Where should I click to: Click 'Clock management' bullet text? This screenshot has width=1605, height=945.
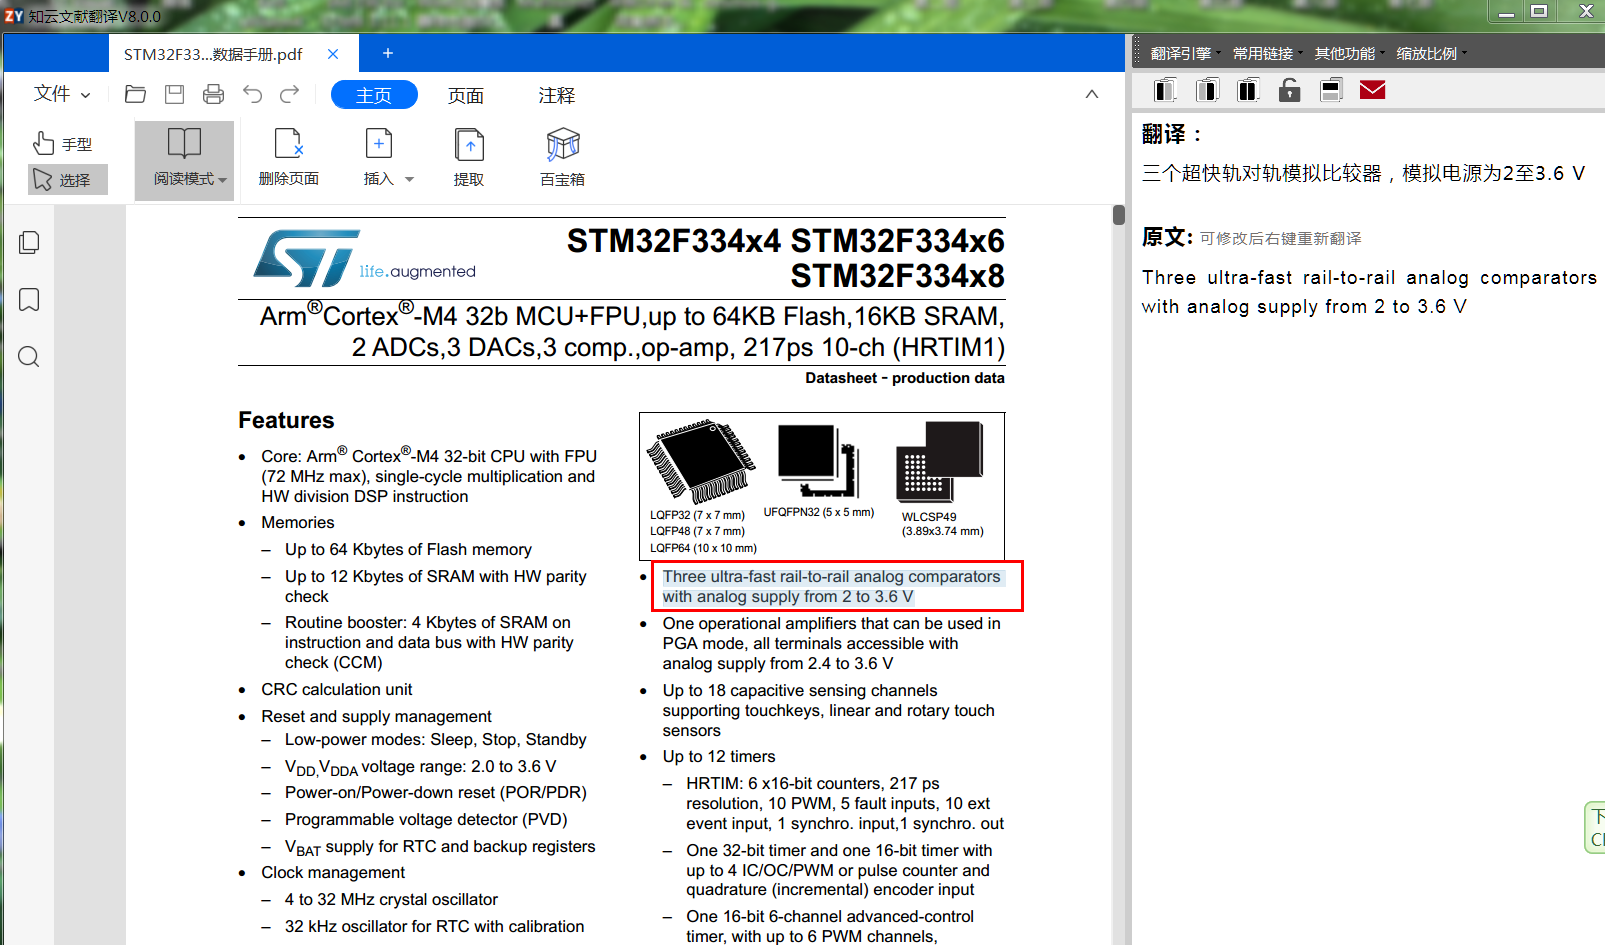point(333,872)
